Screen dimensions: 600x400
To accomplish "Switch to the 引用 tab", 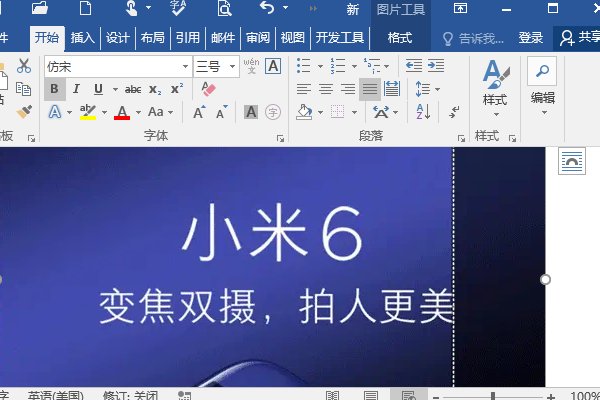I will pyautogui.click(x=188, y=38).
